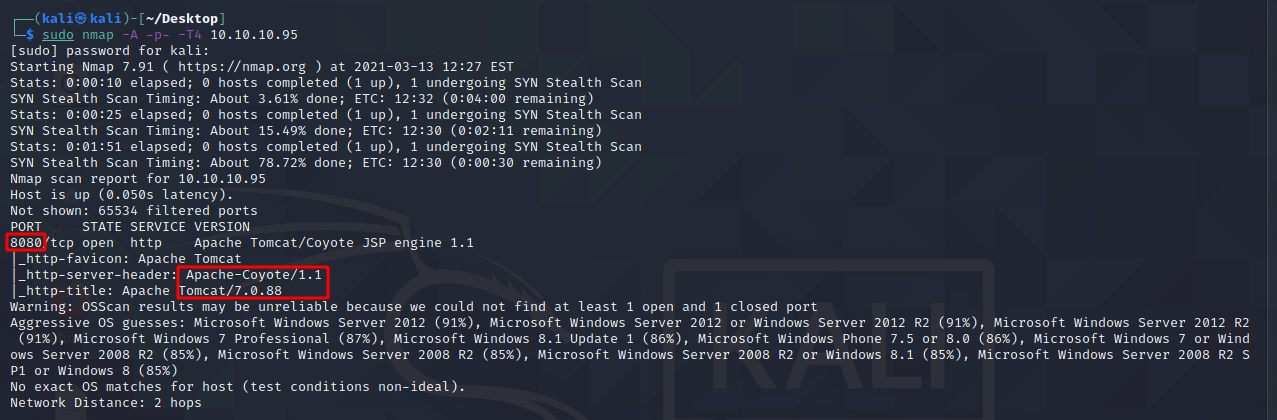Click the 'Host is up (0.050s latency)' line
This screenshot has width=1277, height=420.
[x=121, y=195]
